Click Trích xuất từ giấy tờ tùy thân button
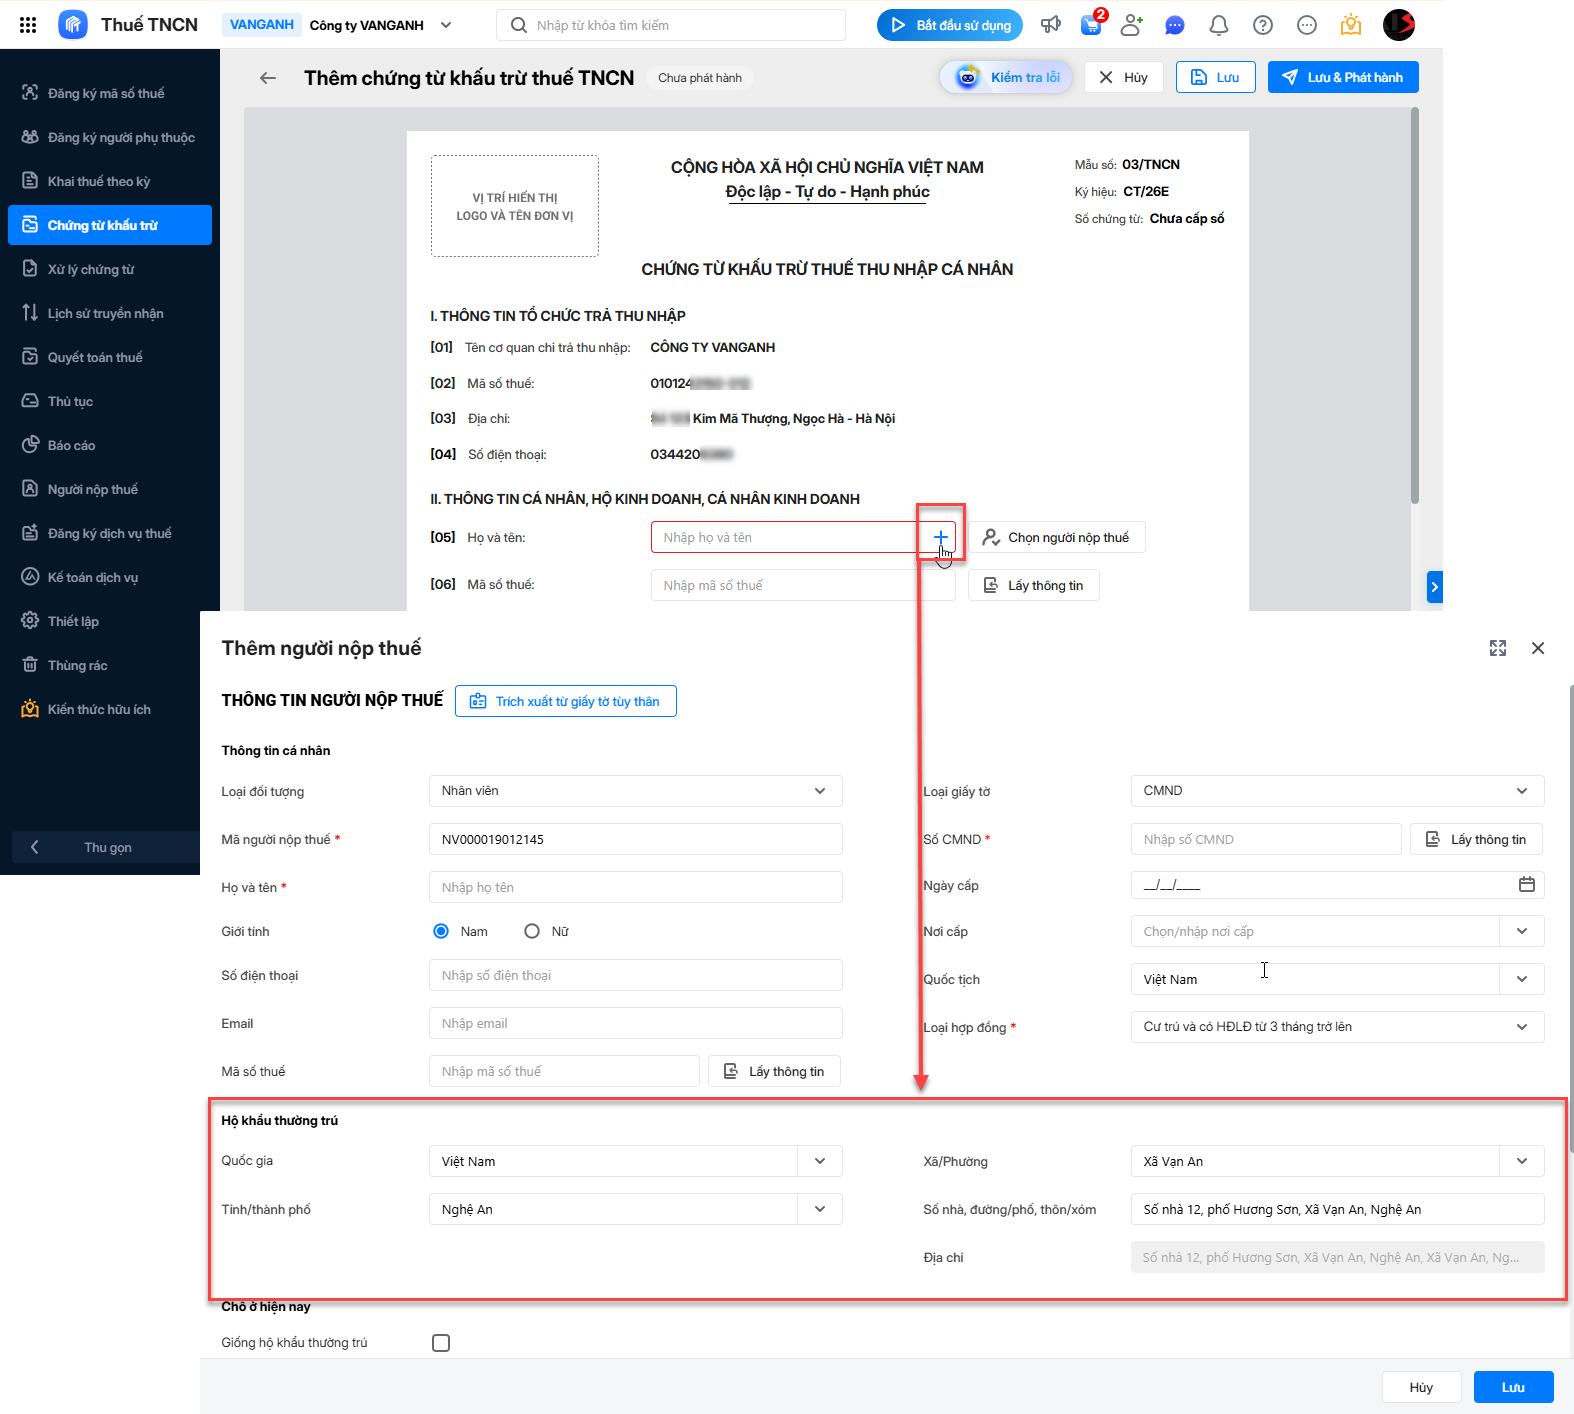This screenshot has height=1414, width=1574. pos(565,701)
